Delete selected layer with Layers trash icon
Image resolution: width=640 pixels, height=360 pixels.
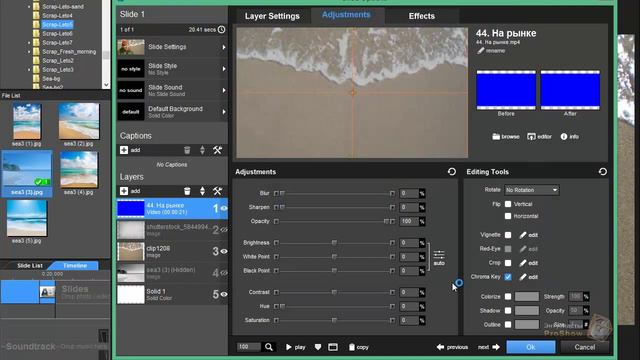(x=187, y=191)
